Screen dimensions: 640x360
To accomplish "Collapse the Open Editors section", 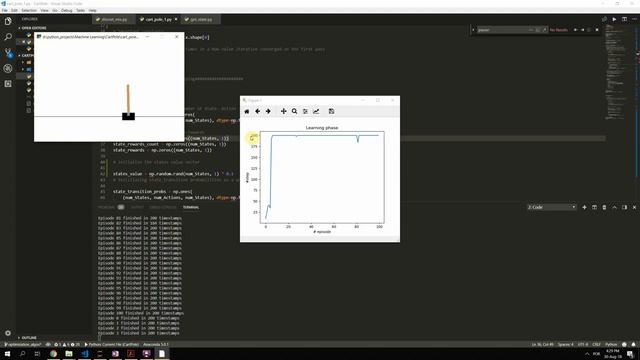I will [x=33, y=28].
